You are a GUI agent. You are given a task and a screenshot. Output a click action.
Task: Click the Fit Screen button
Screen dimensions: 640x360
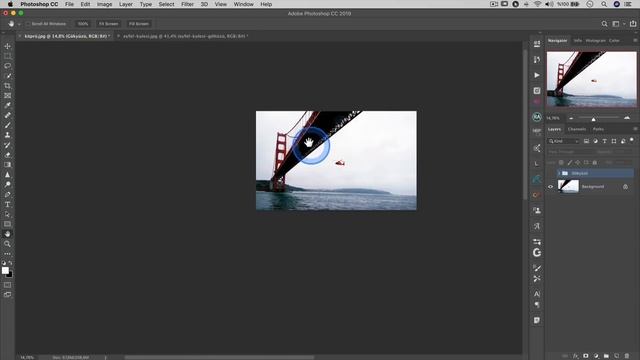[109, 24]
